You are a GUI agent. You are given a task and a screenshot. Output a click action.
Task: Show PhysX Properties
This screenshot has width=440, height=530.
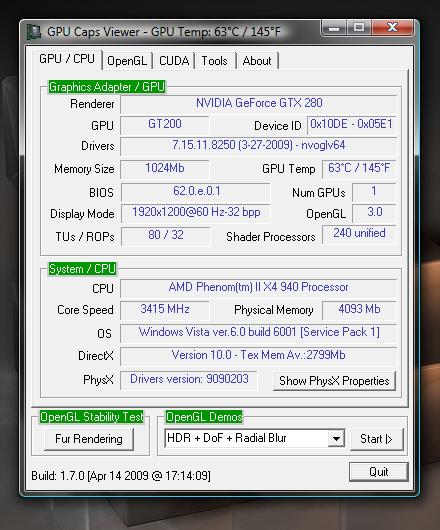tap(334, 381)
